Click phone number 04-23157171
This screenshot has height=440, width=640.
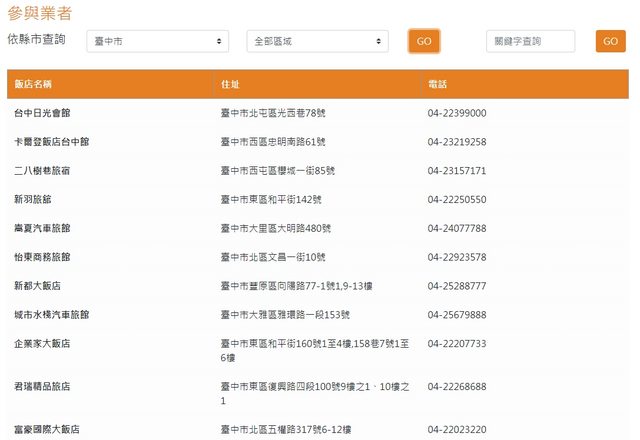(457, 171)
